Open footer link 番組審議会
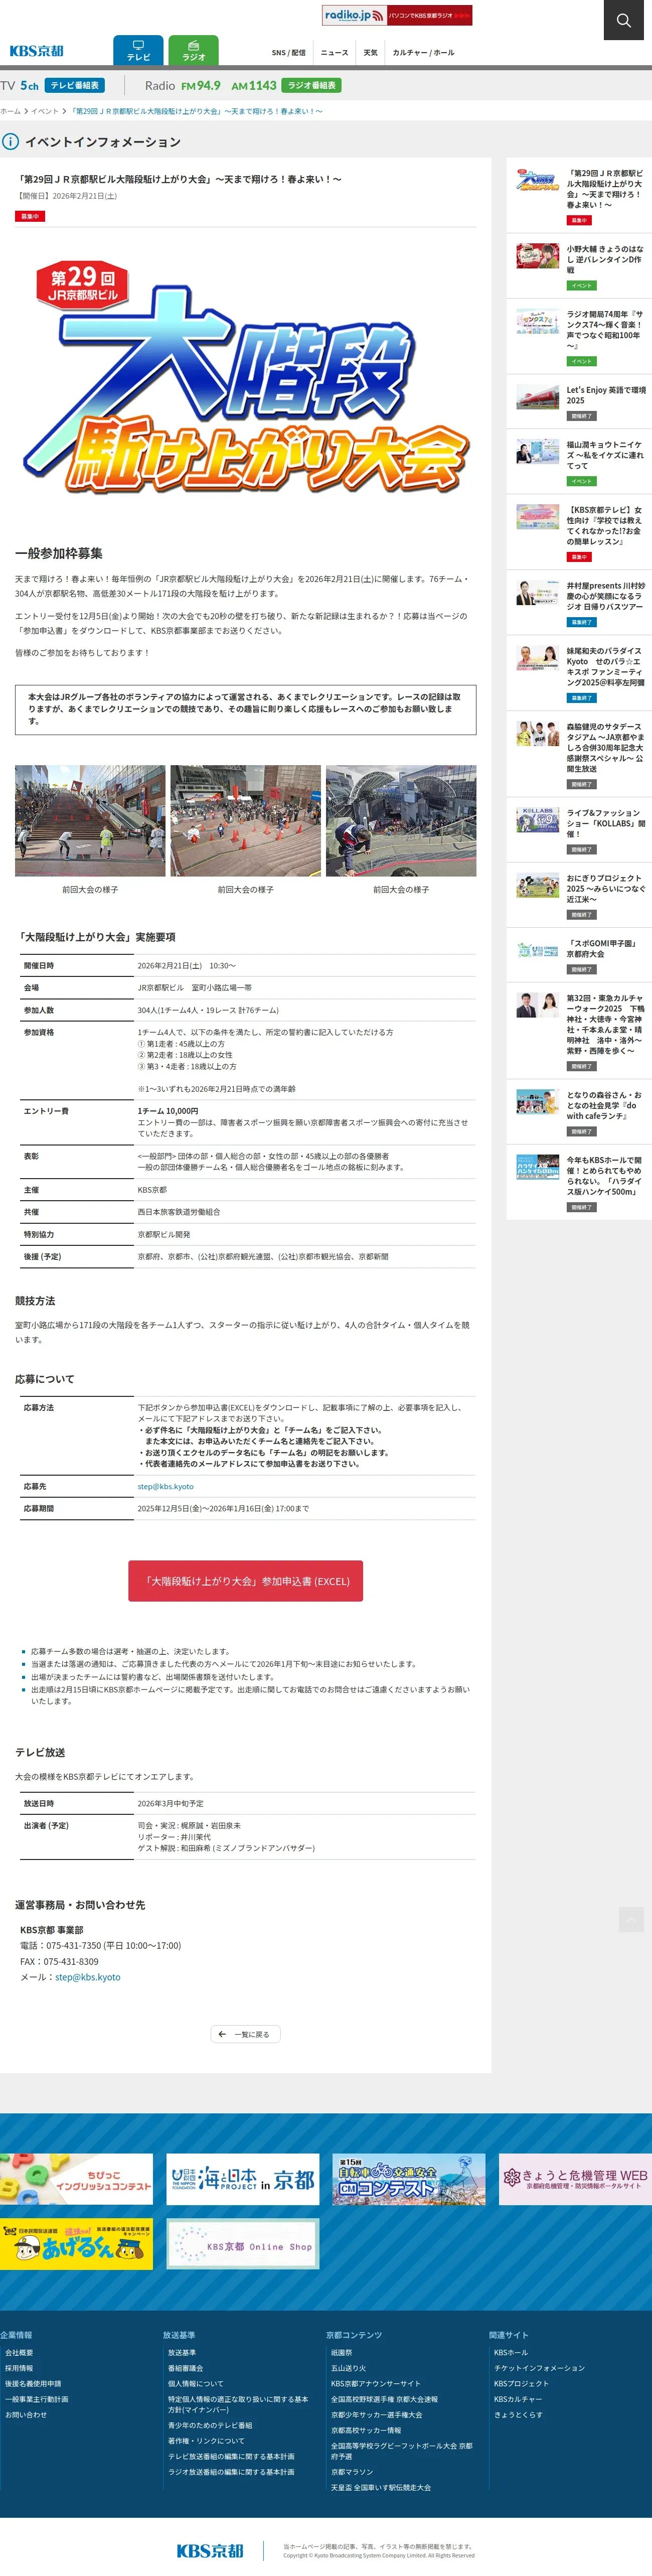Screen dimensions: 652x2576 click(185, 2368)
